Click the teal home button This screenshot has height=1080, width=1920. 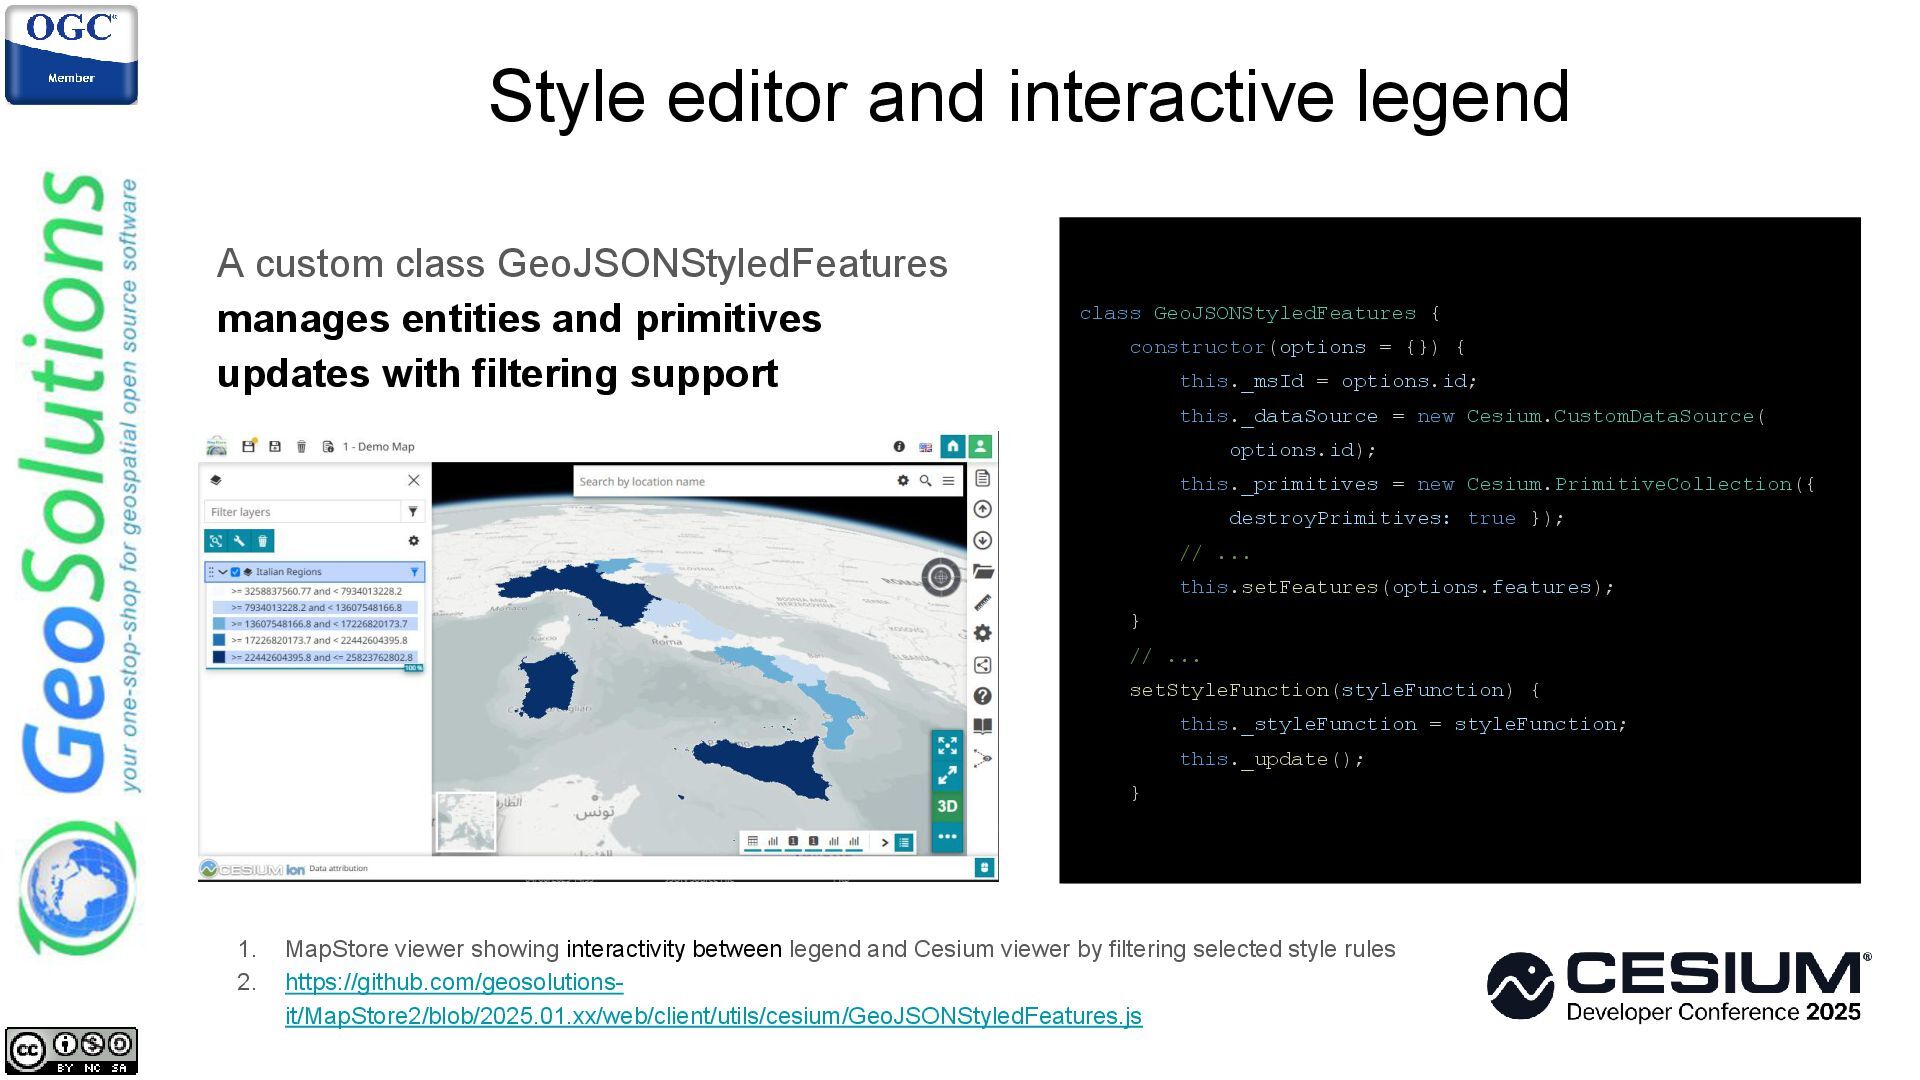click(x=953, y=446)
